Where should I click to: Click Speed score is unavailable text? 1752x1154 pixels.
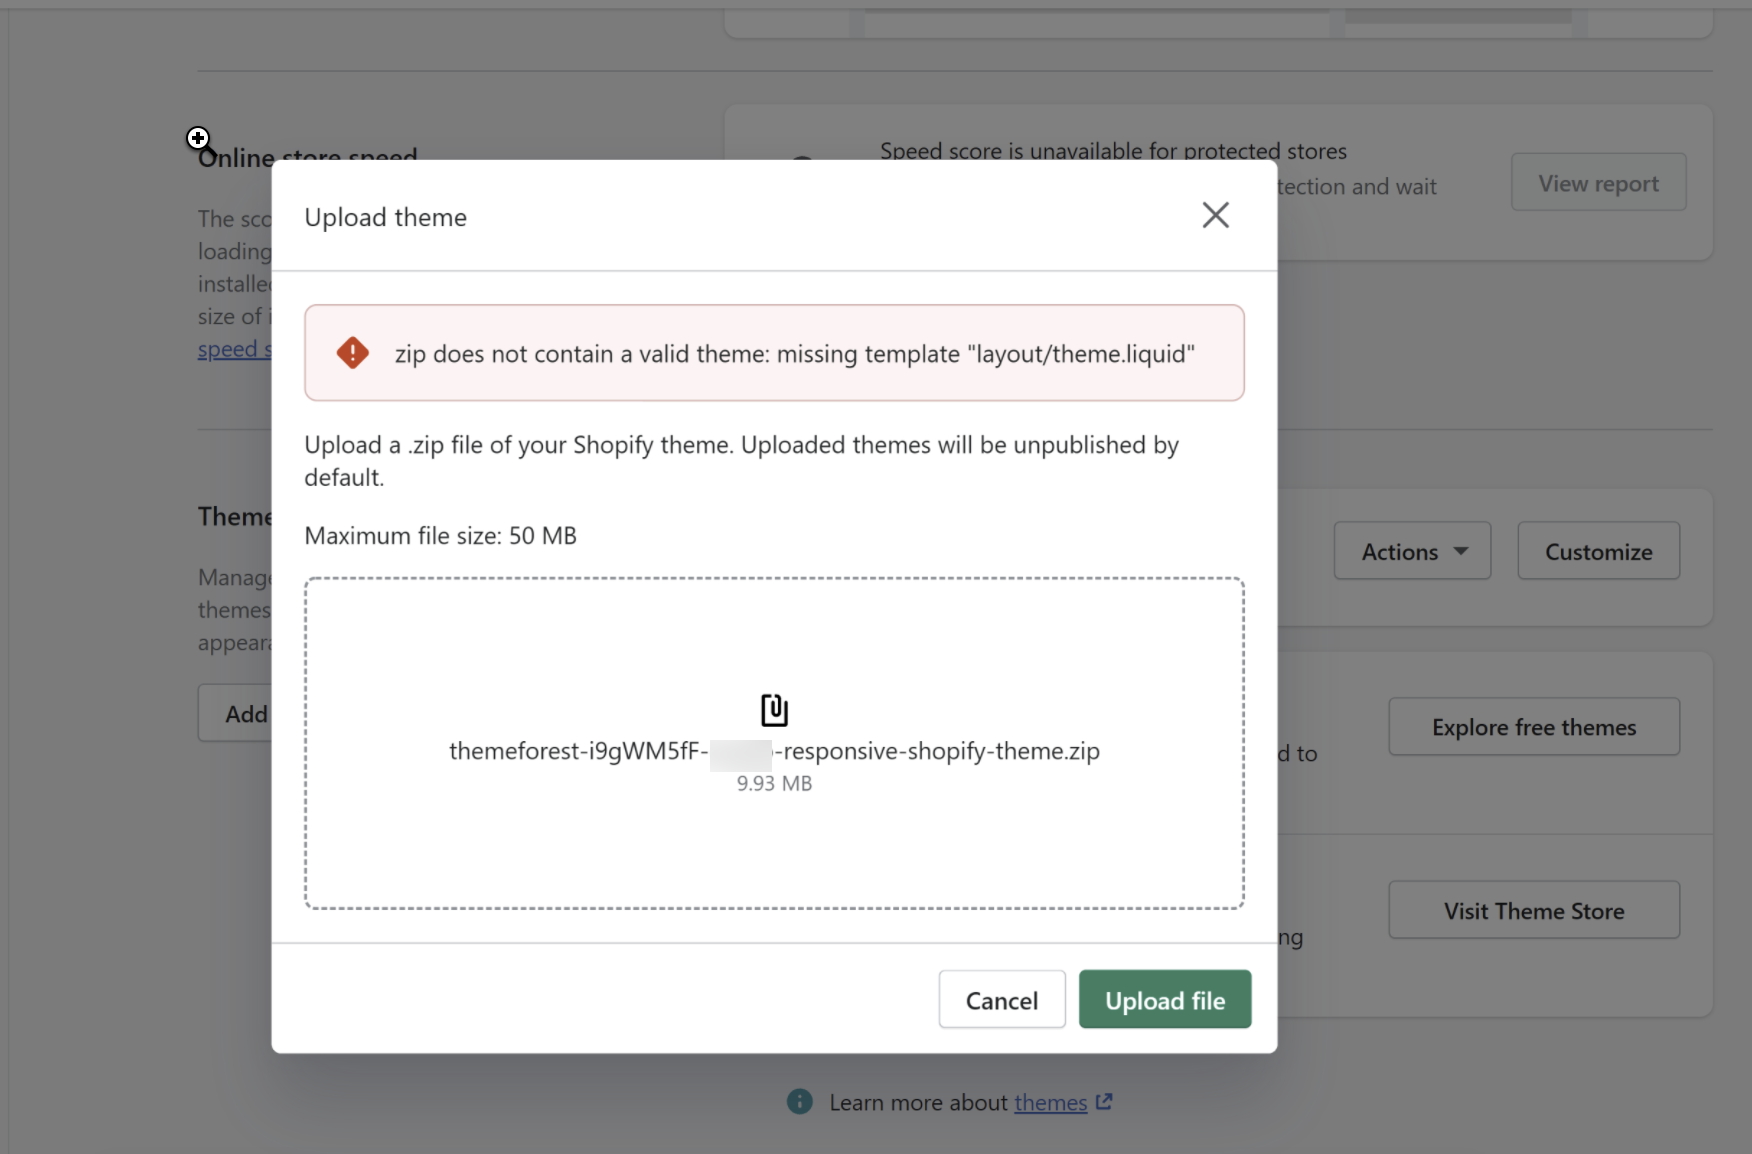1113,151
